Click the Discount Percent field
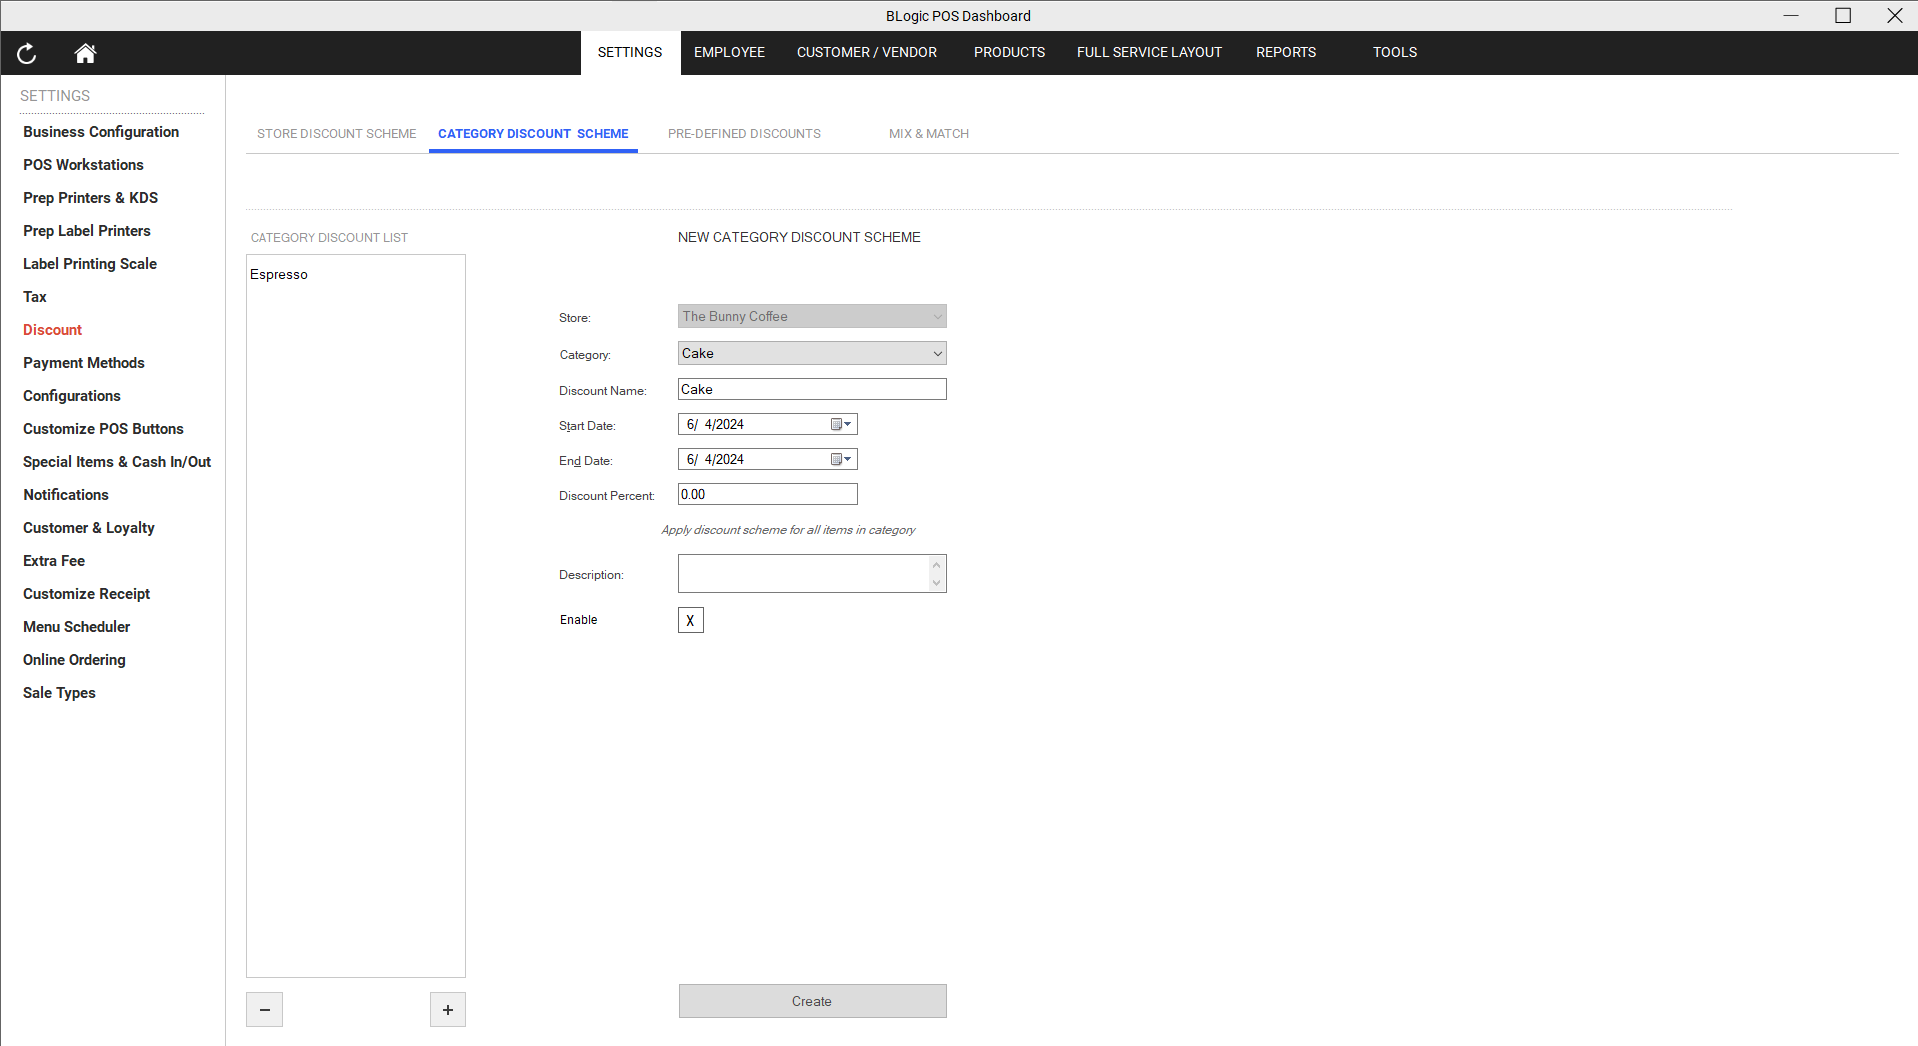Screen dimensions: 1918x1046 point(767,495)
